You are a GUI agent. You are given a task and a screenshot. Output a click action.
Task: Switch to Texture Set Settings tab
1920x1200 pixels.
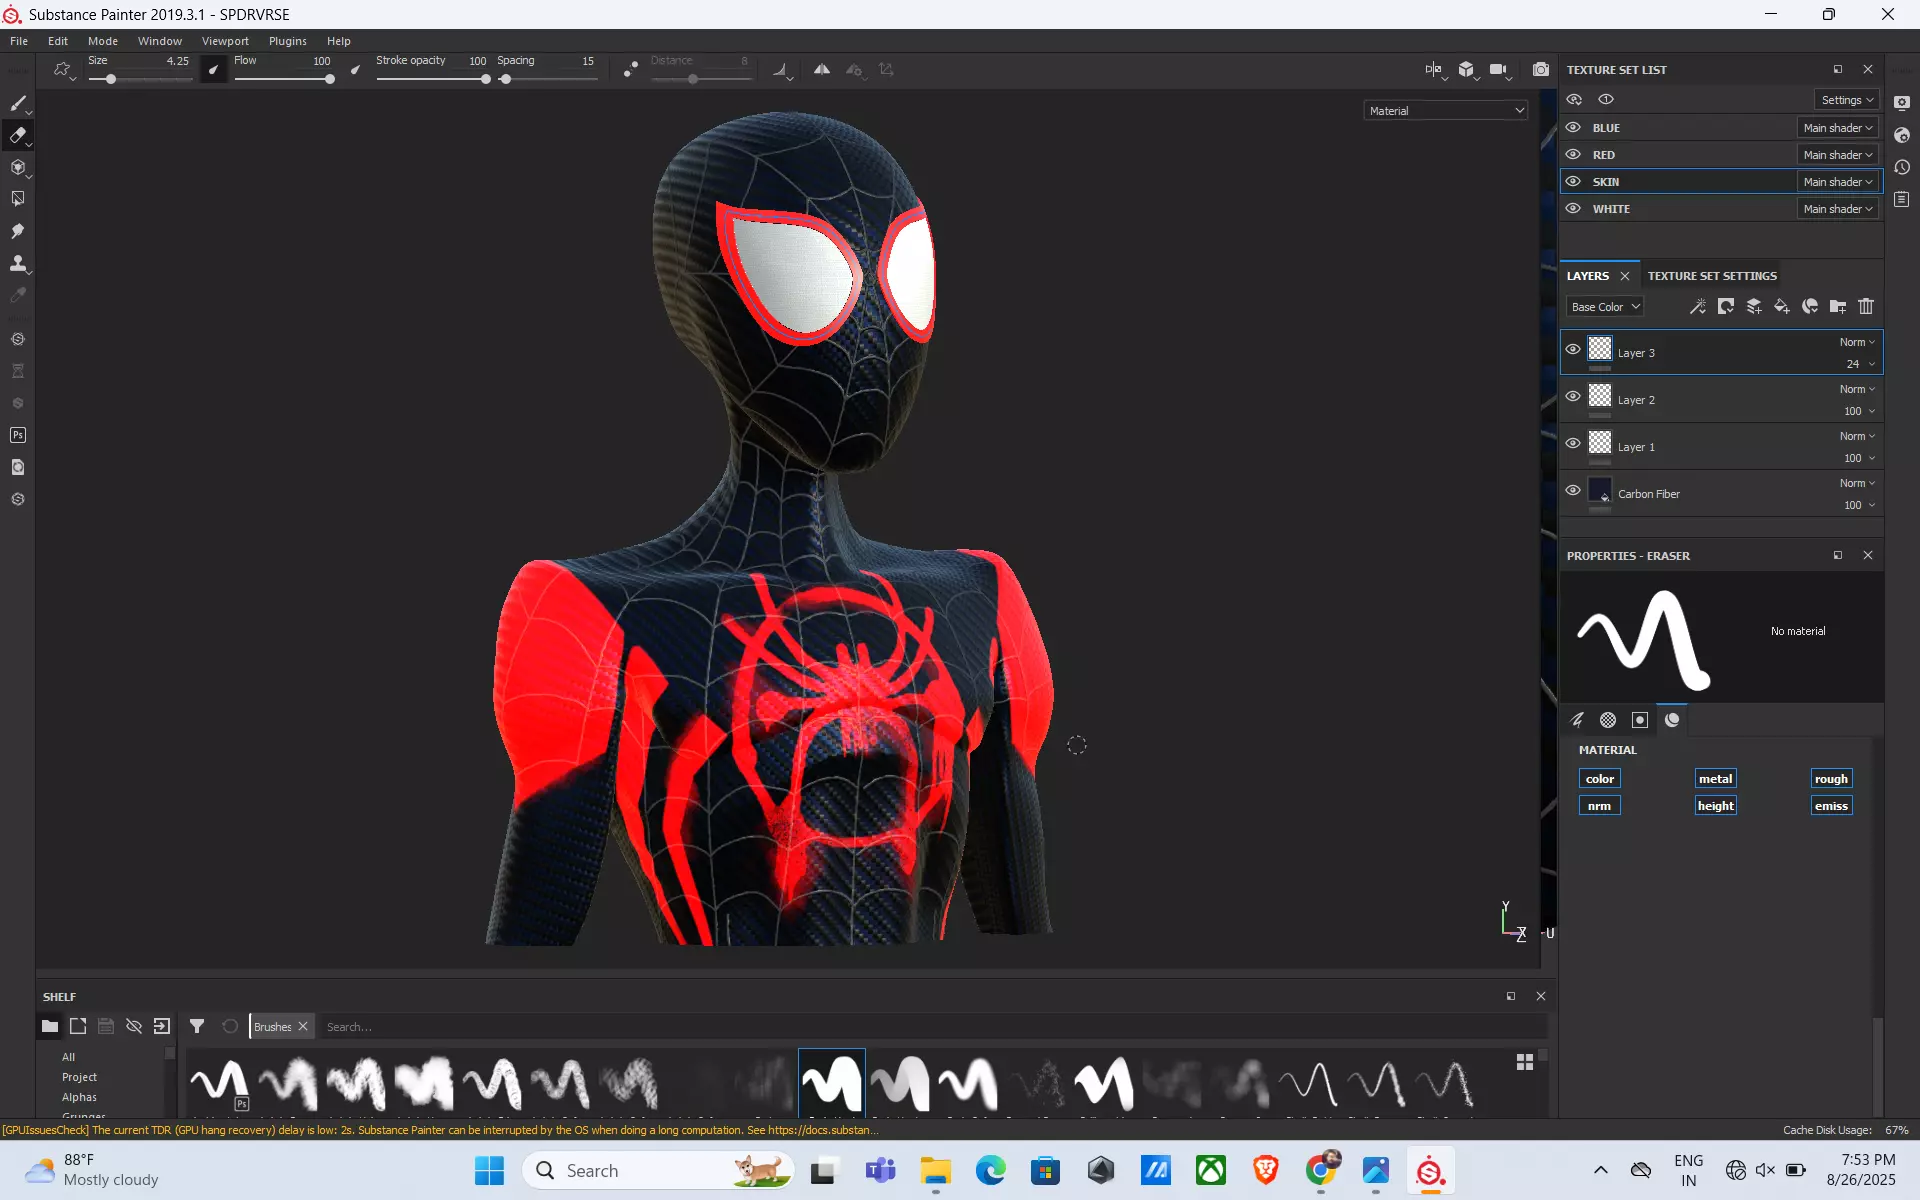pyautogui.click(x=1712, y=276)
